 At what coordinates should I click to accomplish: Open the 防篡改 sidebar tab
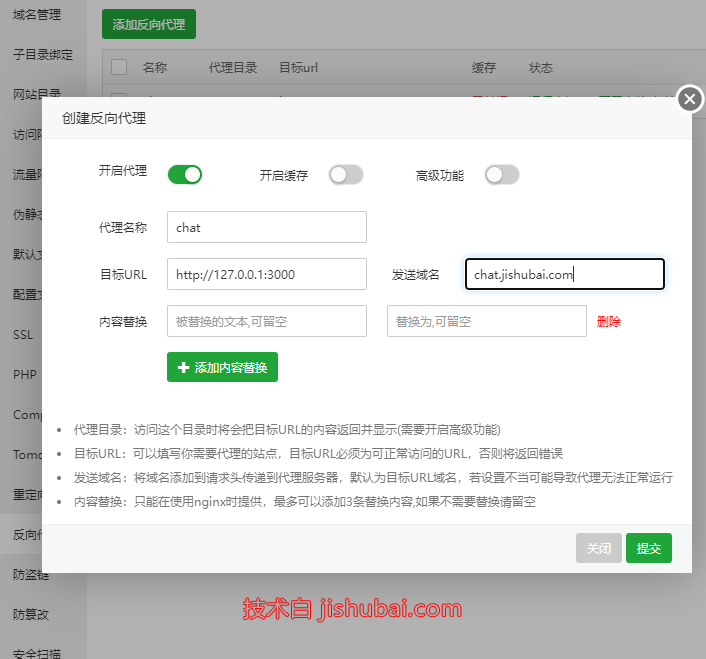click(x=30, y=615)
